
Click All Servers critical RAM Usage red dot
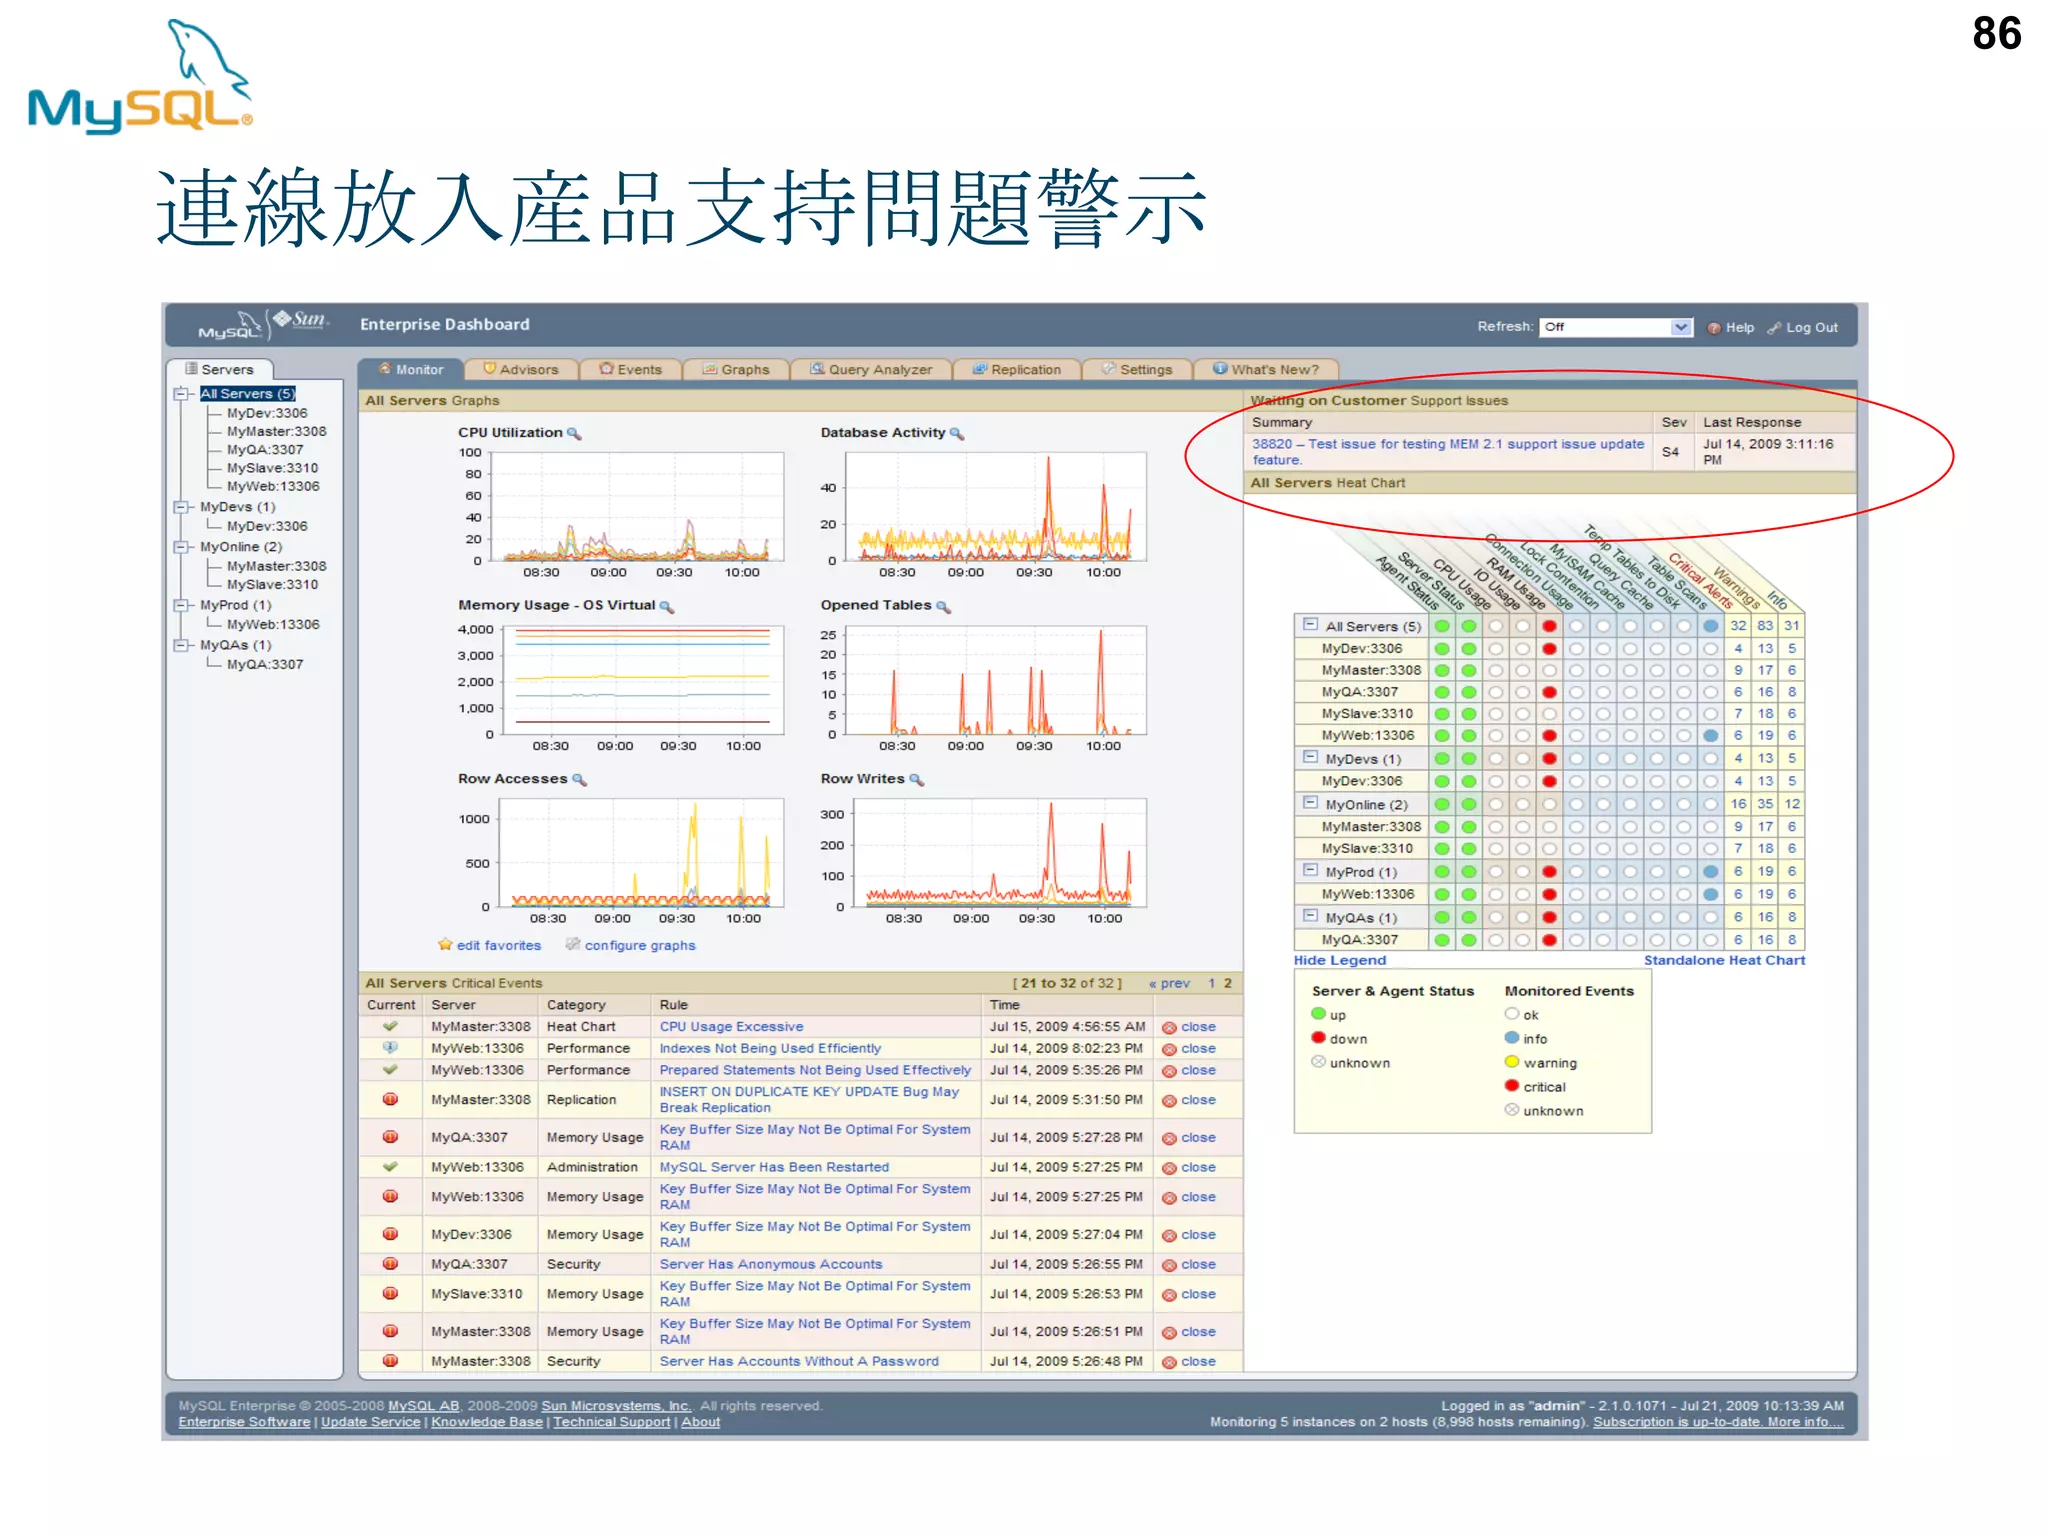[x=1549, y=626]
